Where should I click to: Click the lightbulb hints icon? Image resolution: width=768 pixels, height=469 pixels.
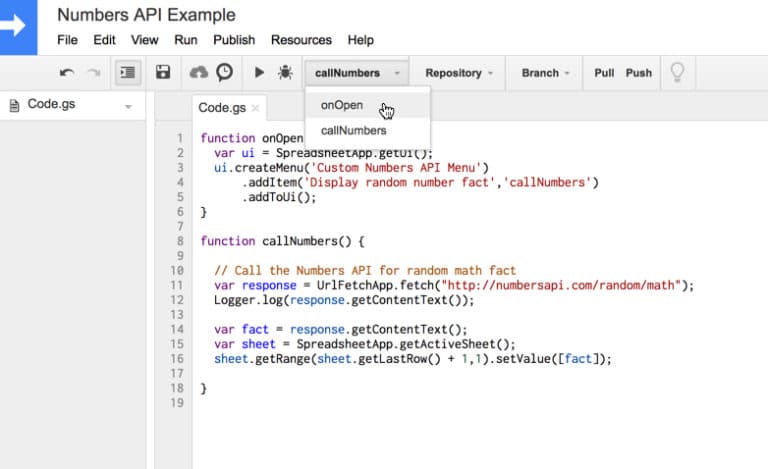pos(677,72)
